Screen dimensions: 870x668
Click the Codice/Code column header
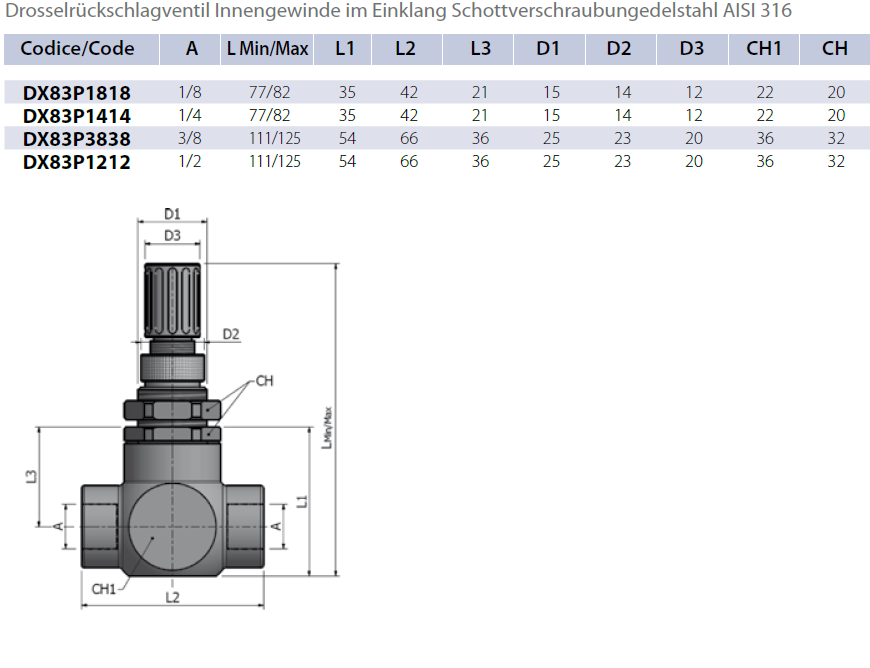(77, 49)
